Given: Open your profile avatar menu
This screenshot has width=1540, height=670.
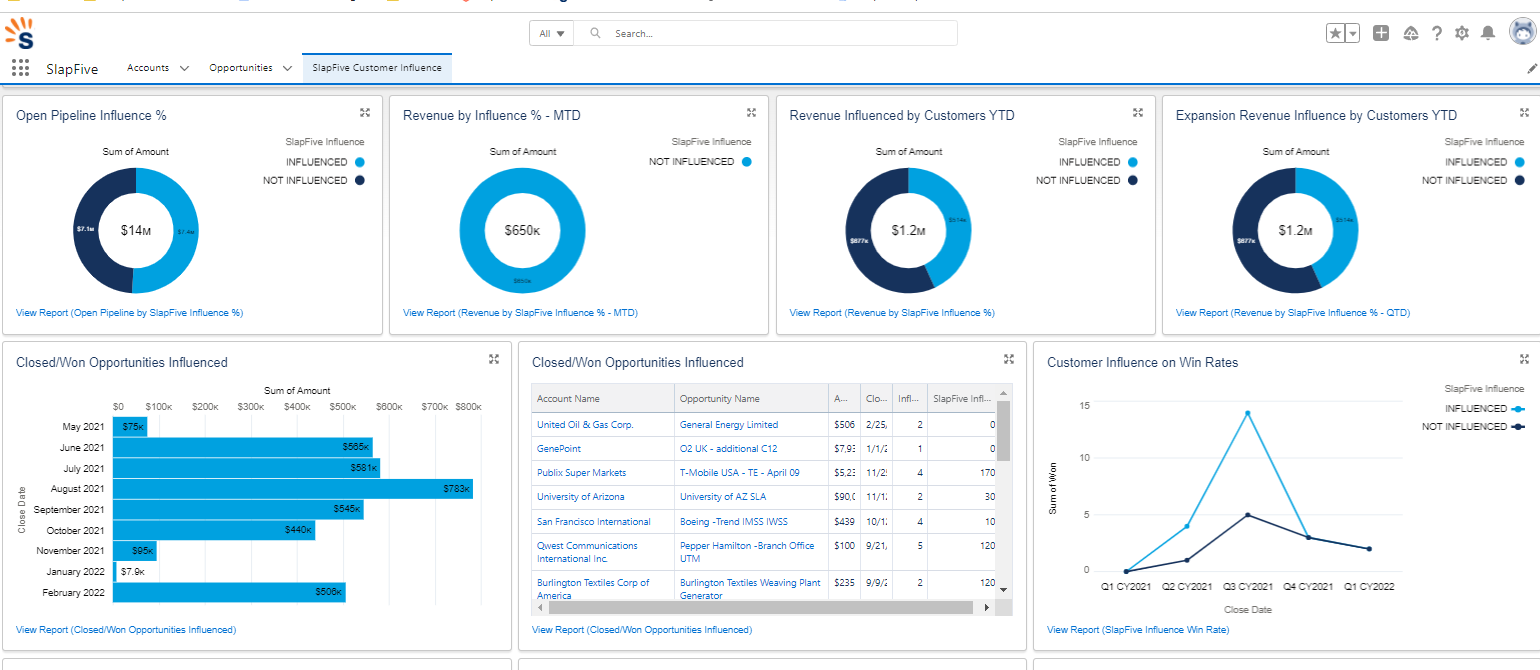Looking at the screenshot, I should (1519, 32).
